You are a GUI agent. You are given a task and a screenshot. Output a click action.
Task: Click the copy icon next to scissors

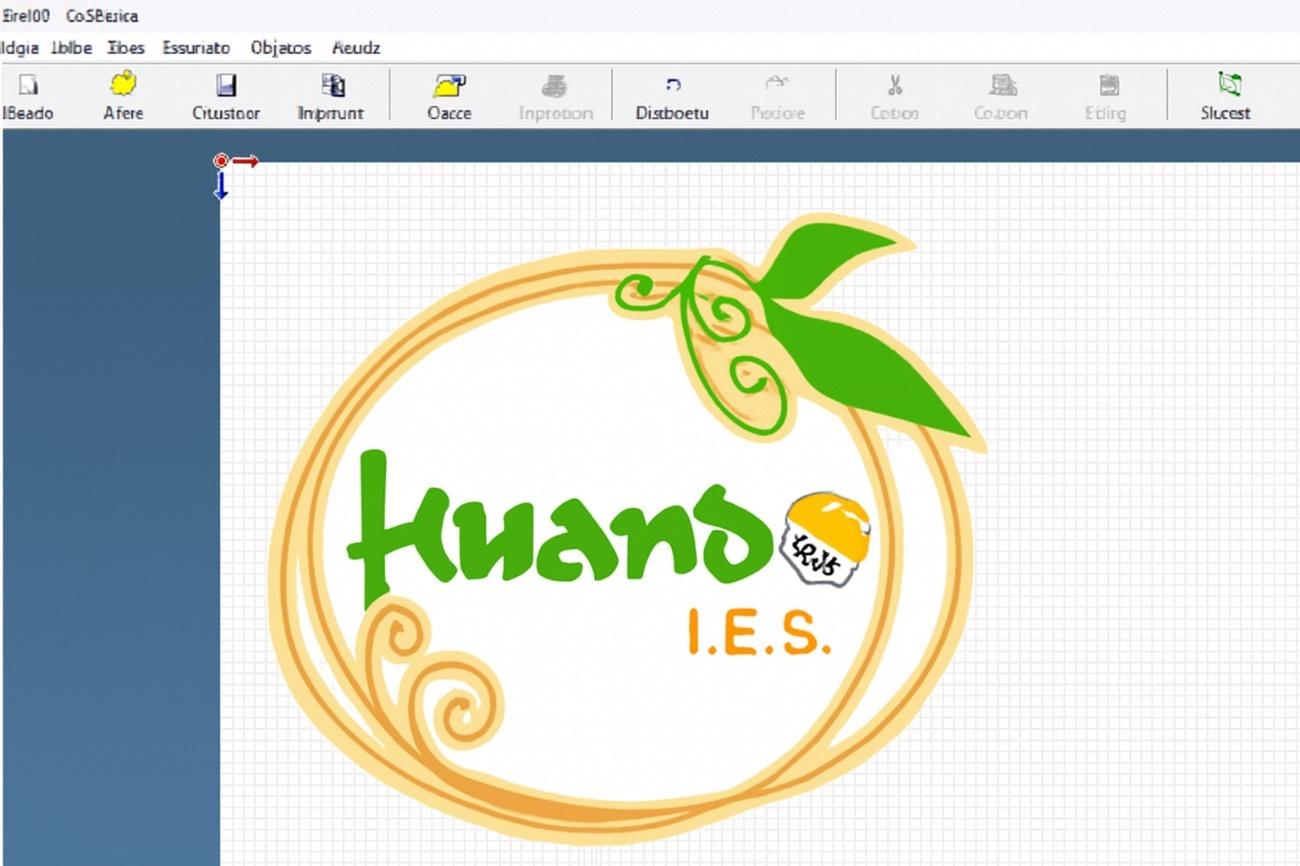pos(1001,86)
